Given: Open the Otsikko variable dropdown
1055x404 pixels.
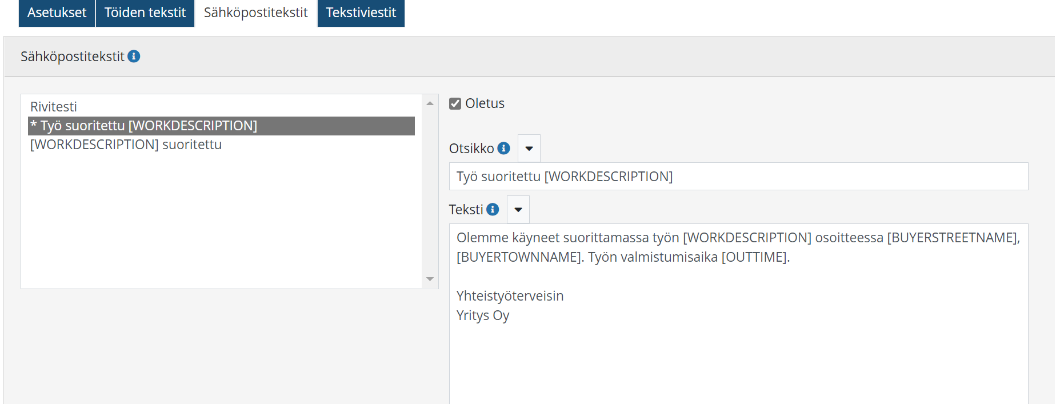Looking at the screenshot, I should point(529,148).
